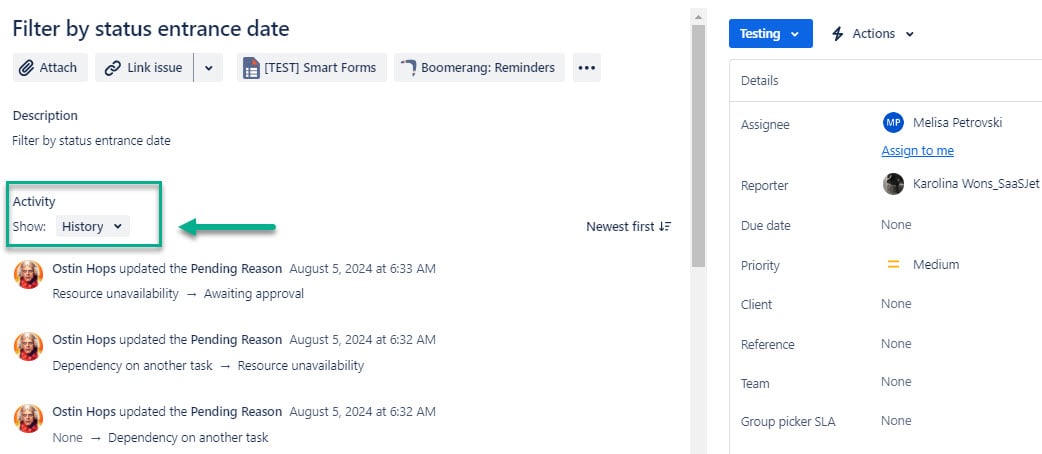The height and width of the screenshot is (454, 1042).
Task: Open the Link issue dropdown chevron
Action: point(209,68)
